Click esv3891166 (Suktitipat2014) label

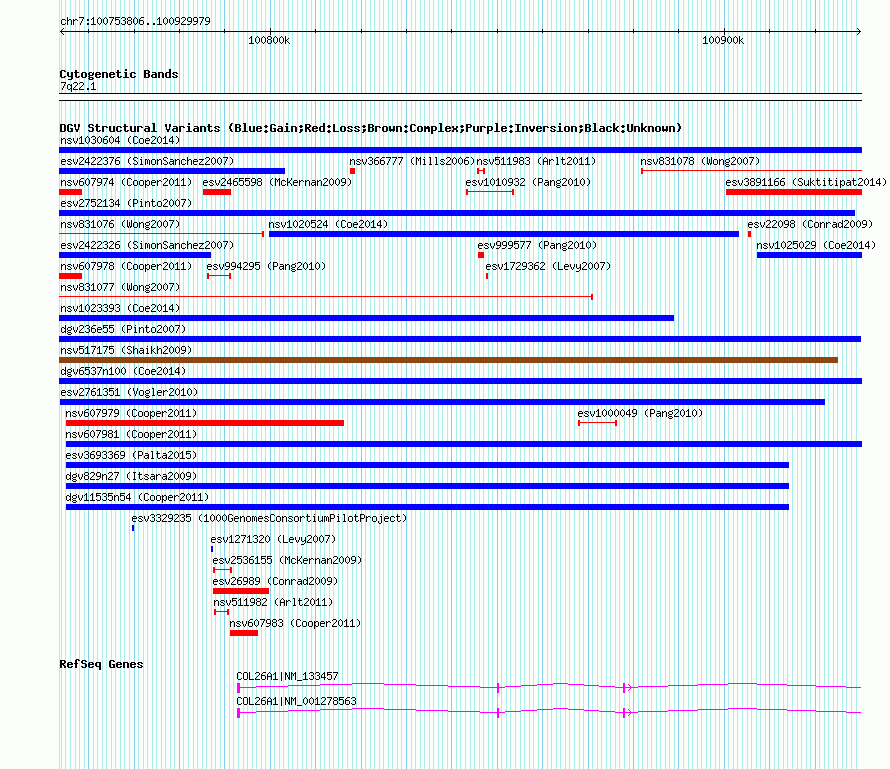coord(806,182)
